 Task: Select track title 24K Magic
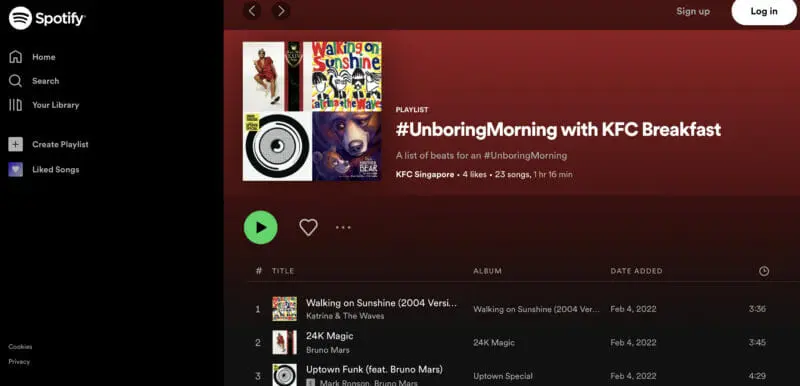[x=330, y=336]
